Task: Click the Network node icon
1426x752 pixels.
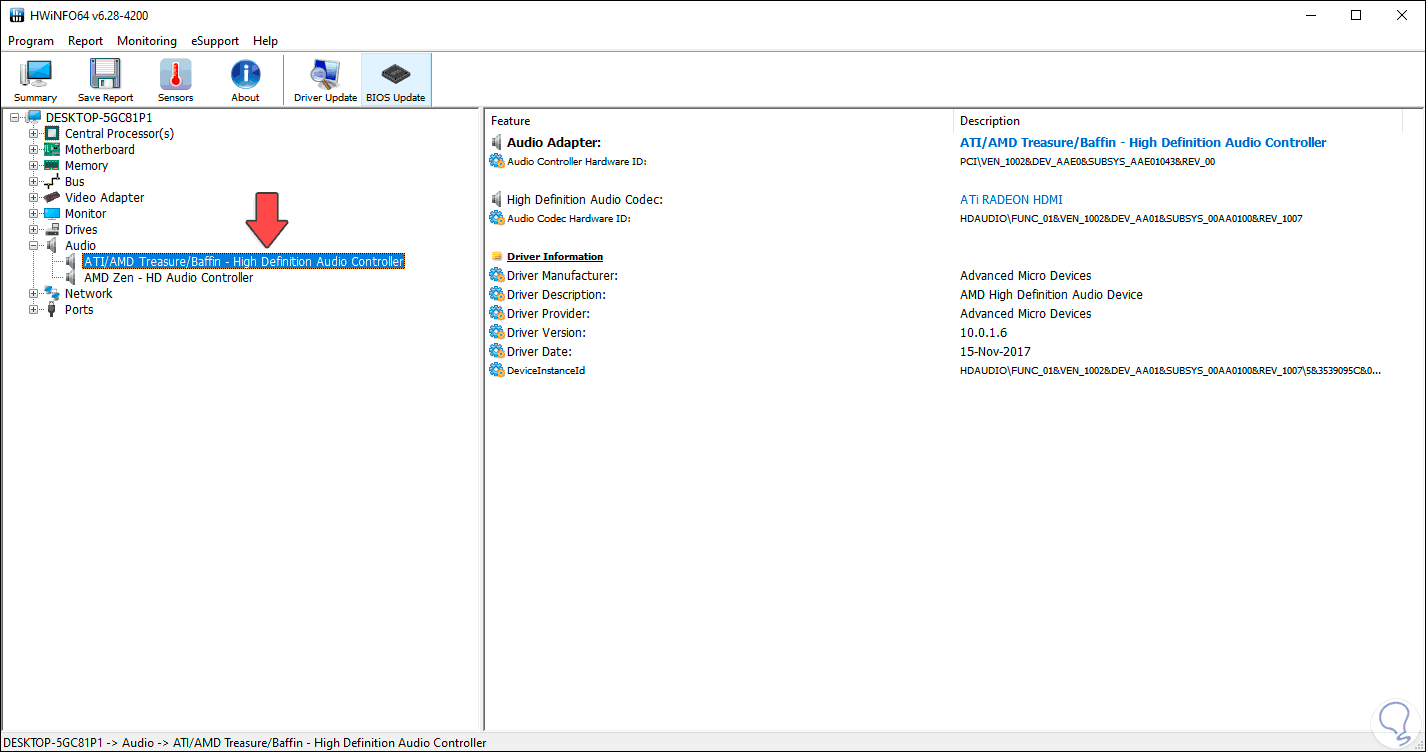Action: coord(52,294)
